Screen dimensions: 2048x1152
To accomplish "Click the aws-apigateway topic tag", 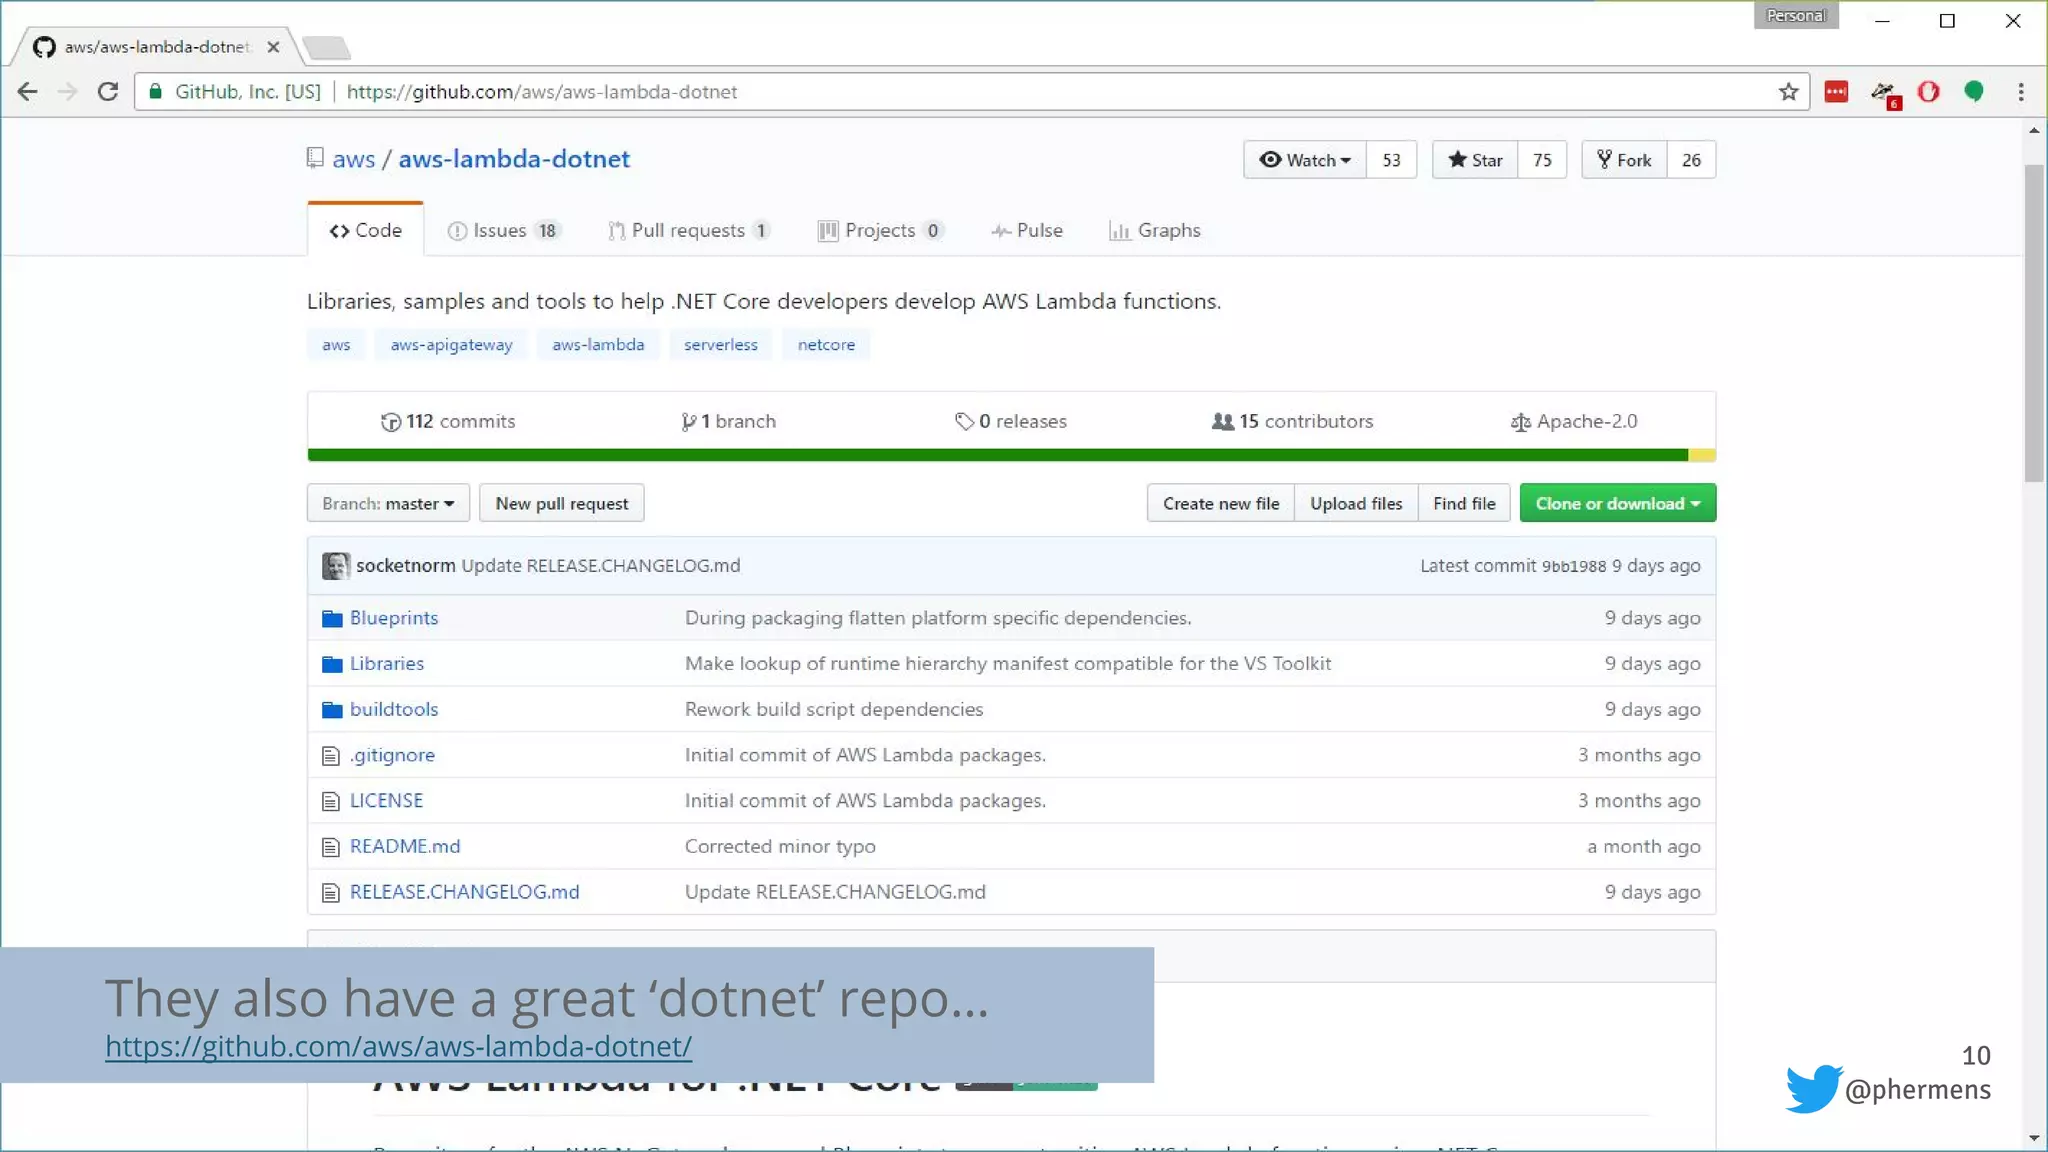I will tap(451, 344).
